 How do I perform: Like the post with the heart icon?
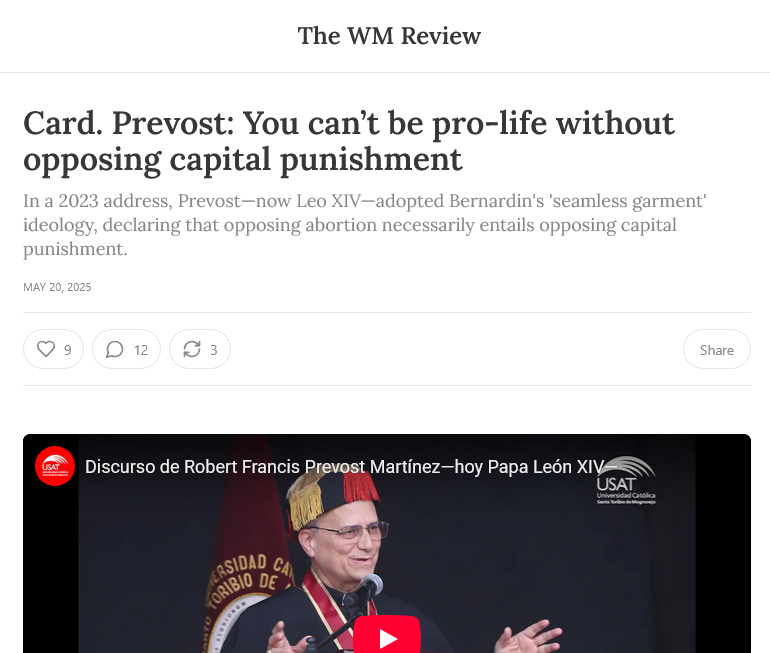pyautogui.click(x=46, y=349)
